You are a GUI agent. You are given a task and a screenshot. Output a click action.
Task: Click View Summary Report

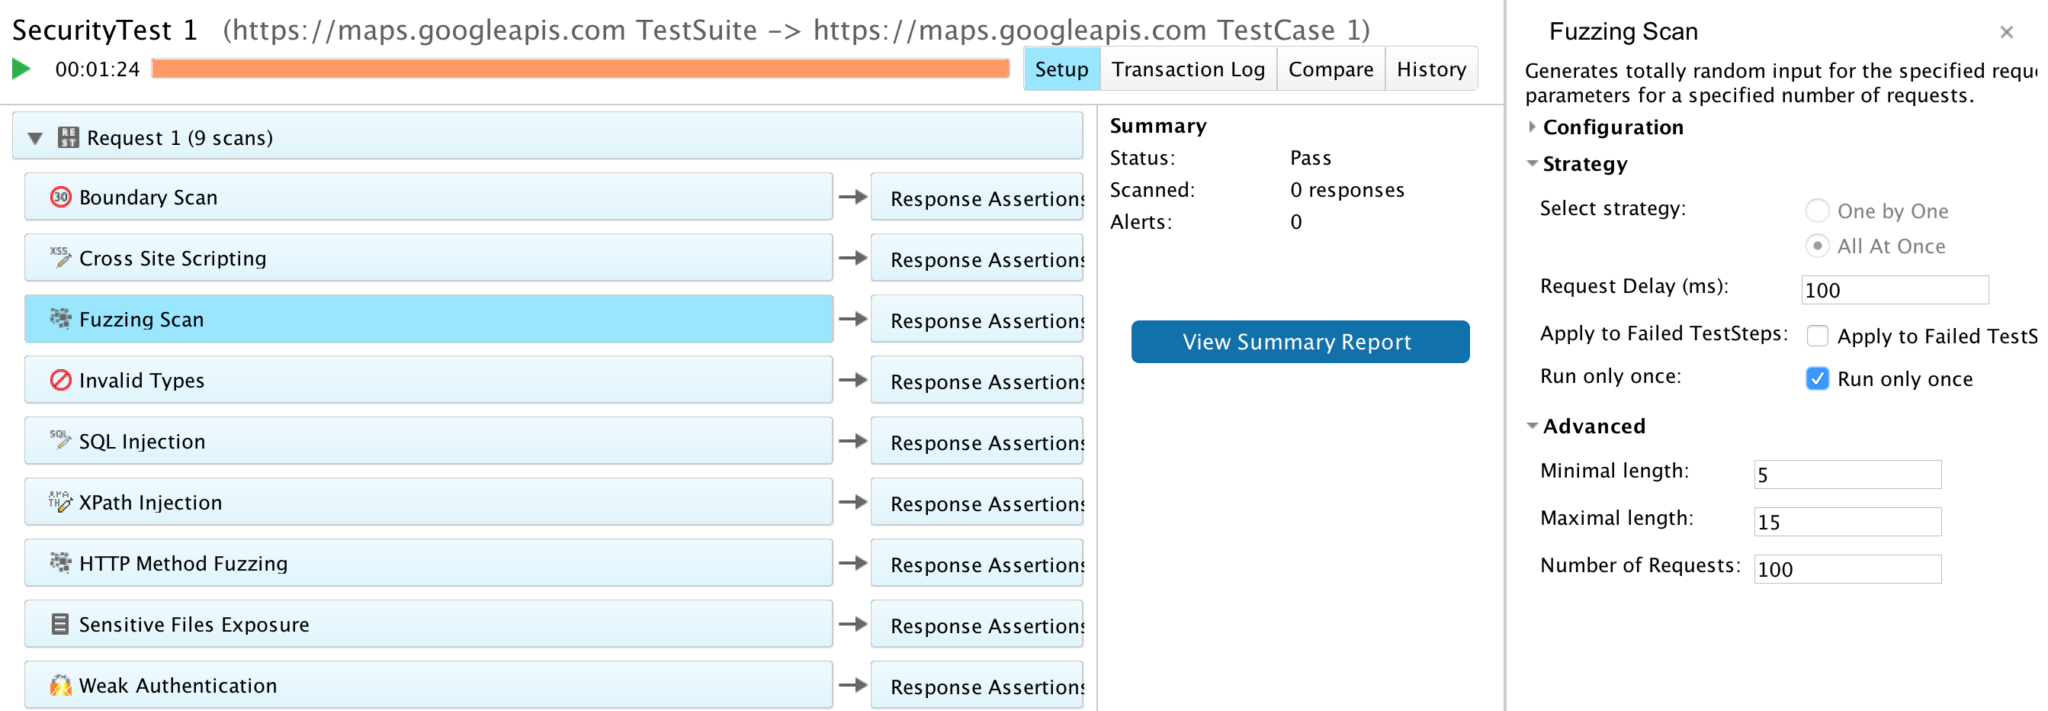1299,341
